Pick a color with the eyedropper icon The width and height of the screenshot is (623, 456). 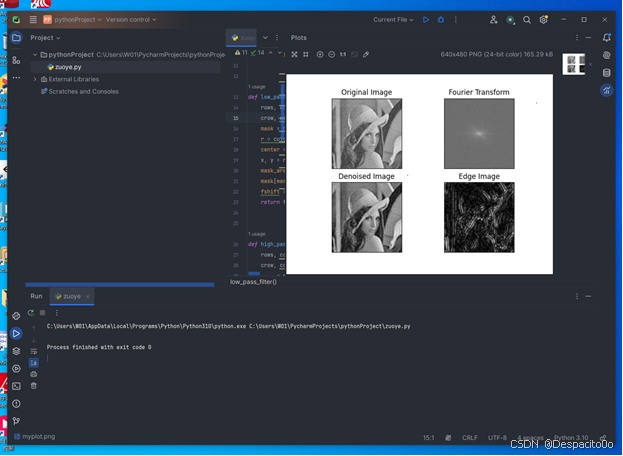coord(366,54)
